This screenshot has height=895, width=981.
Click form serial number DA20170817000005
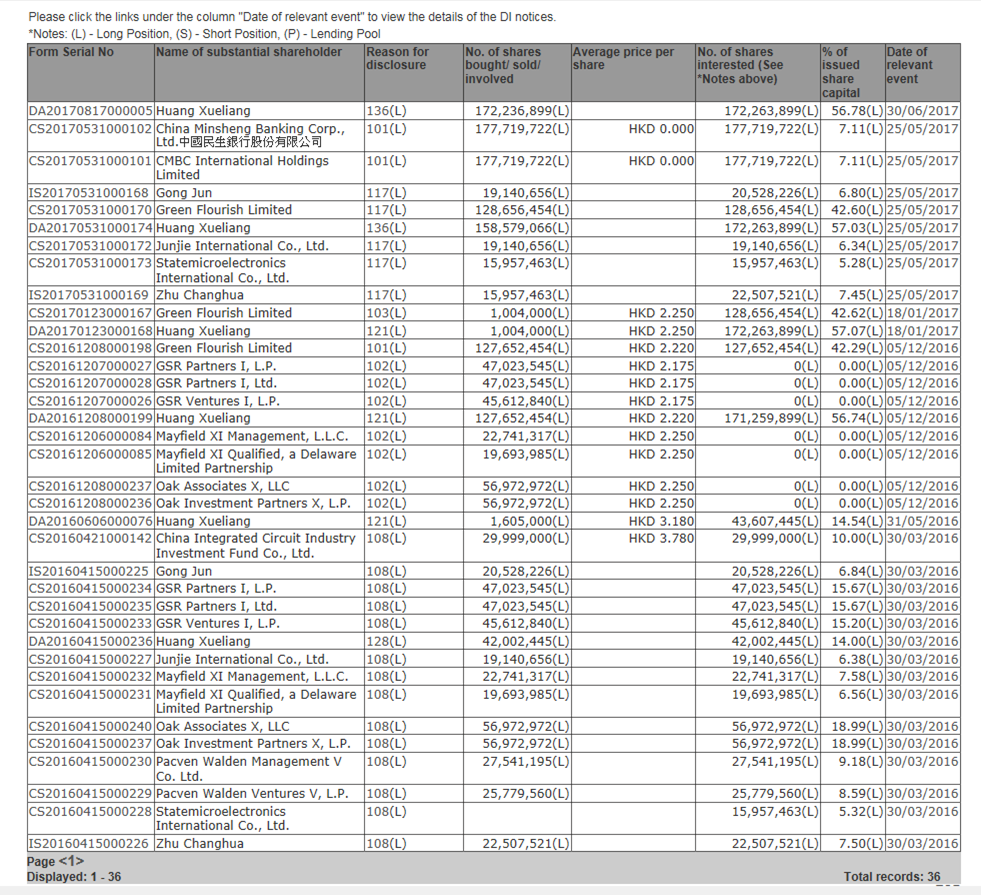[x=90, y=111]
